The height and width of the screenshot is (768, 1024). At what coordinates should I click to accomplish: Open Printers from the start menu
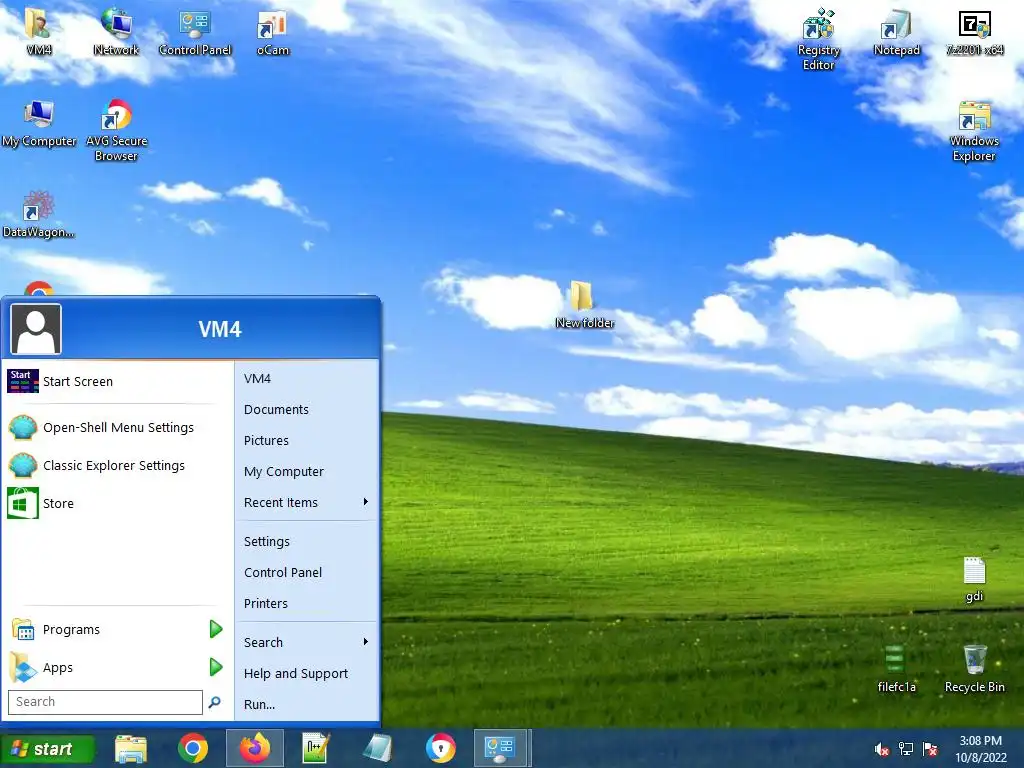306,603
